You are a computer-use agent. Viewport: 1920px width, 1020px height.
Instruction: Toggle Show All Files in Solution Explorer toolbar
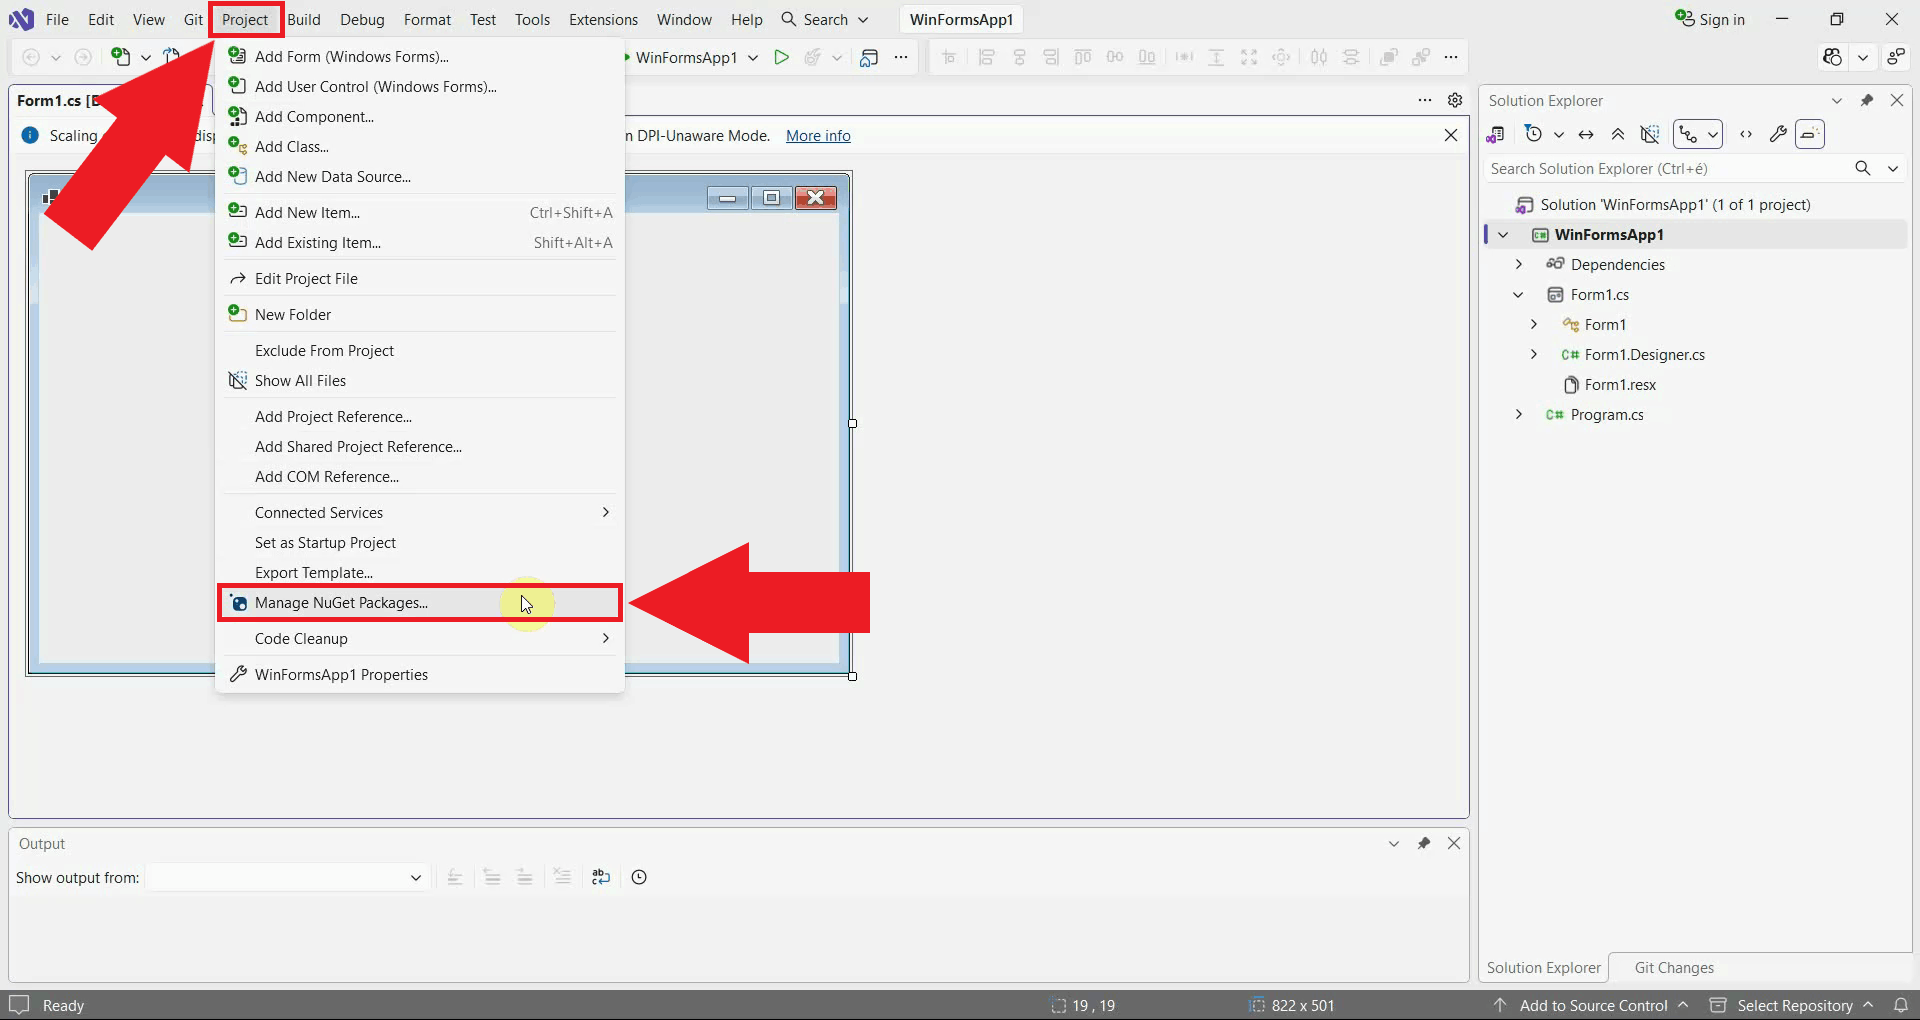[x=1650, y=134]
